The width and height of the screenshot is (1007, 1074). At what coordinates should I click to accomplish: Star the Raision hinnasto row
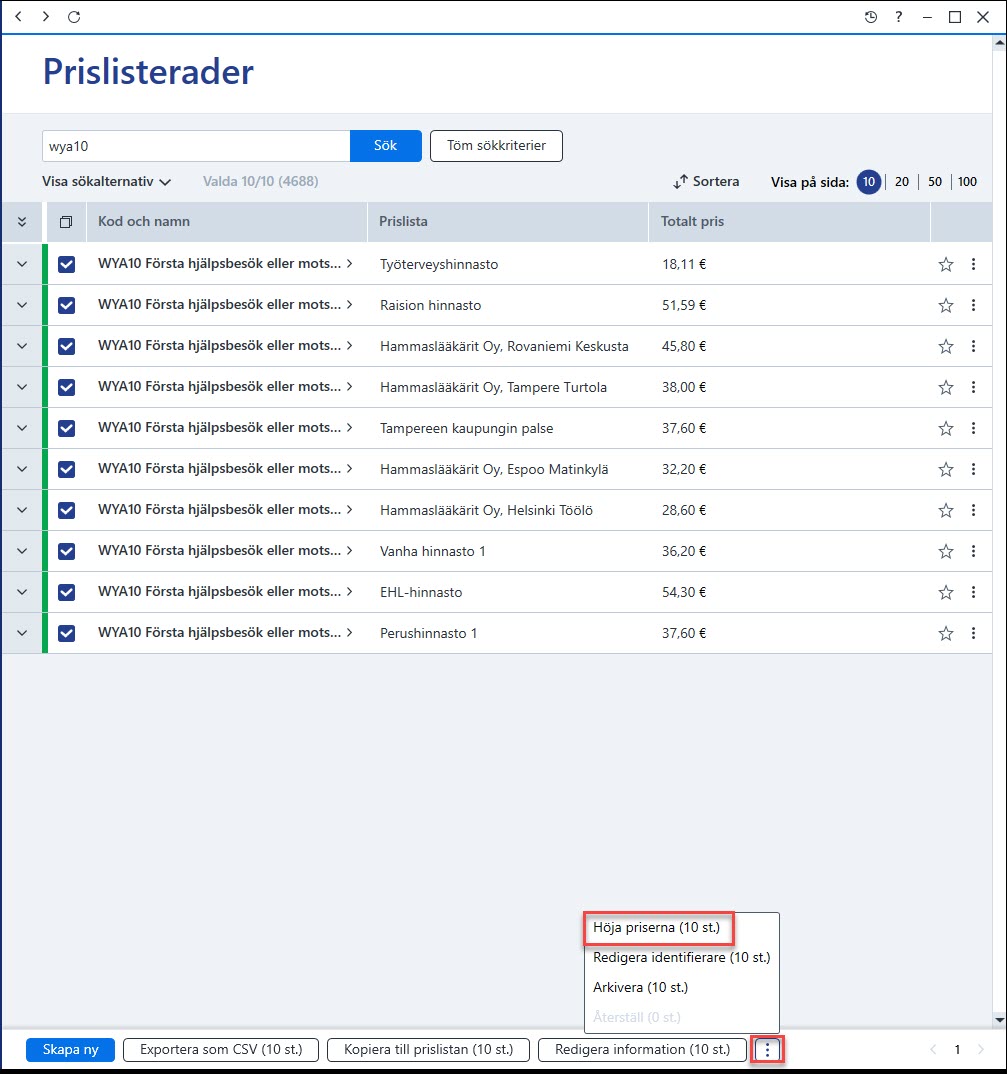pos(946,305)
